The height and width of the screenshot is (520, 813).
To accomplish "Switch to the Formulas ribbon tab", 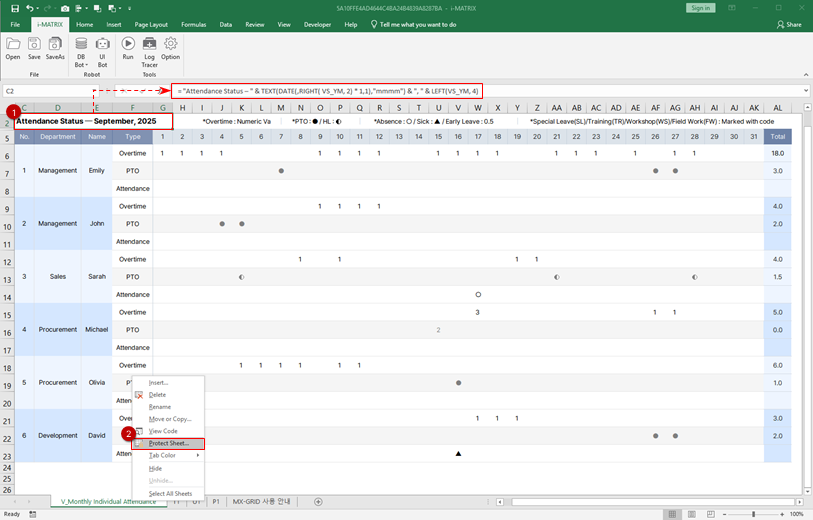I will click(194, 24).
